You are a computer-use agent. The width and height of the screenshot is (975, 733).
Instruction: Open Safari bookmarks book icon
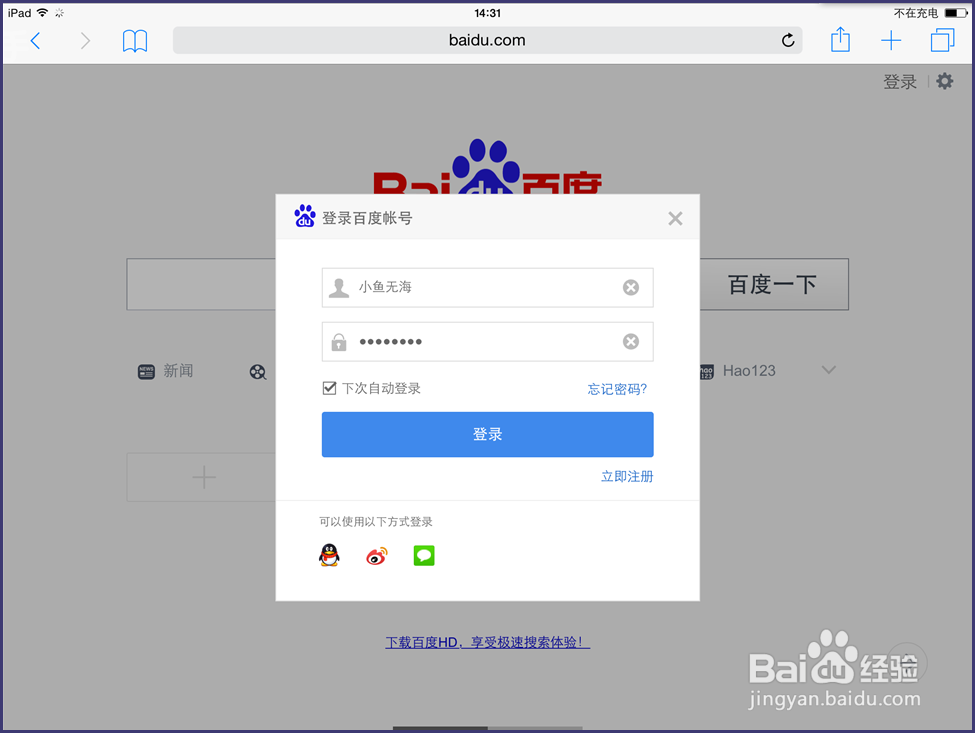135,41
